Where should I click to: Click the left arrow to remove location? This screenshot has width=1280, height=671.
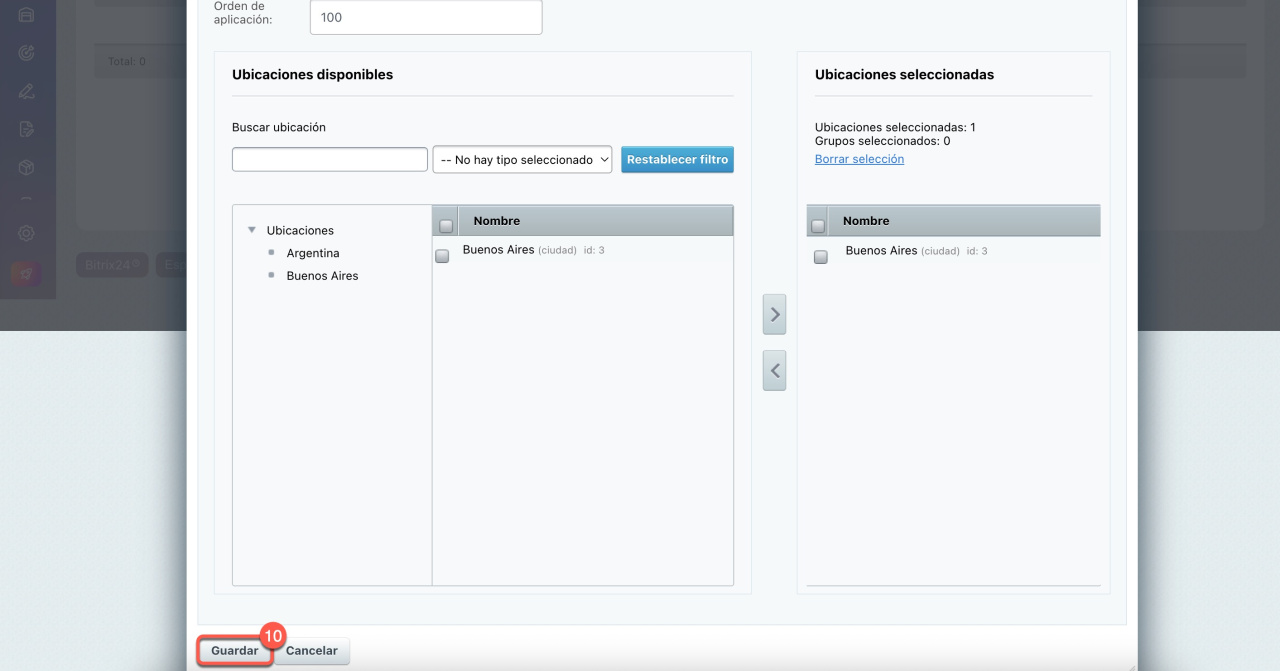click(774, 371)
